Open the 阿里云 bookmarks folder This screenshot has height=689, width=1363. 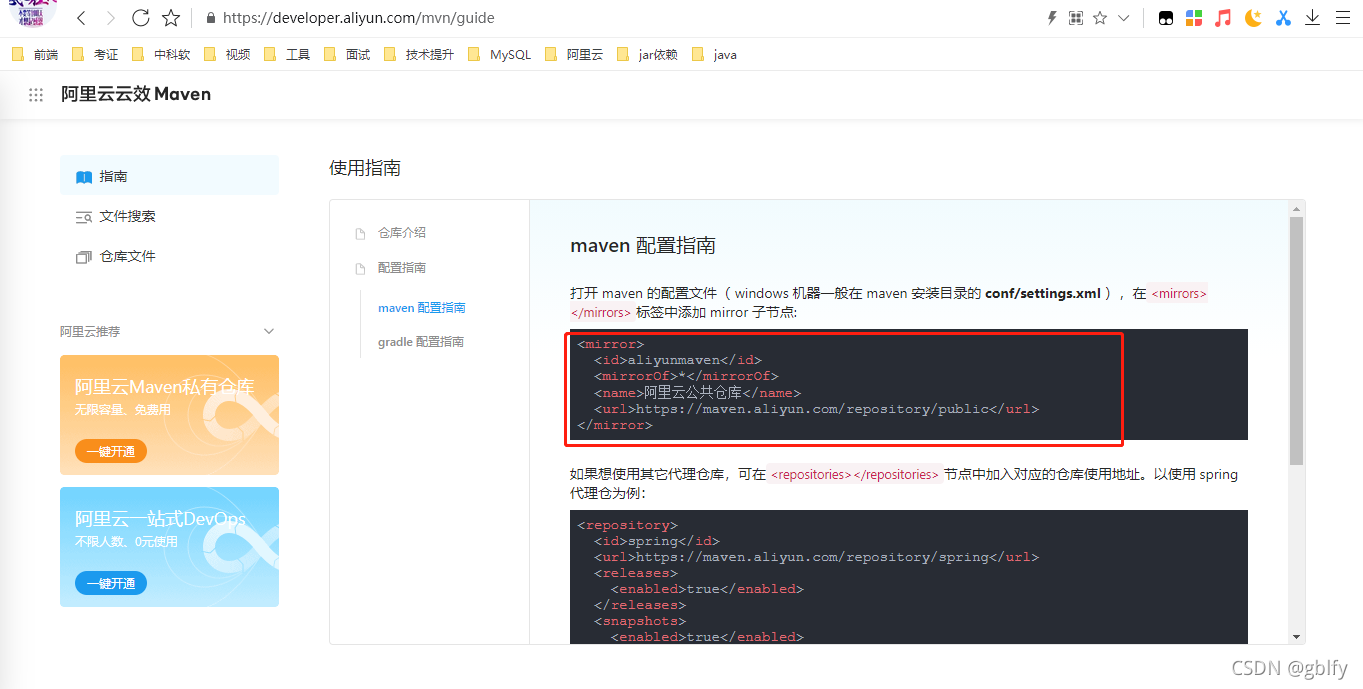pyautogui.click(x=574, y=55)
